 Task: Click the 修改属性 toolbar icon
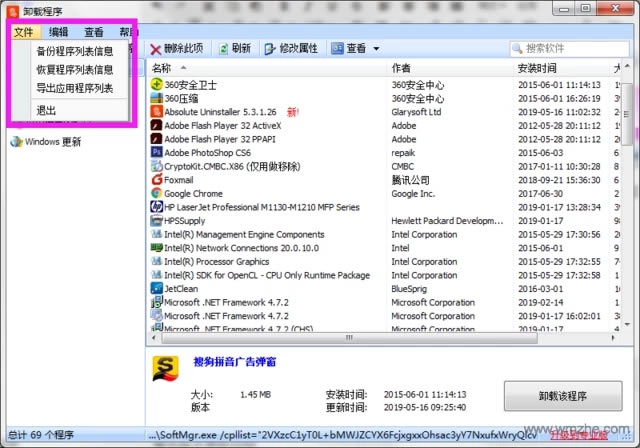270,49
